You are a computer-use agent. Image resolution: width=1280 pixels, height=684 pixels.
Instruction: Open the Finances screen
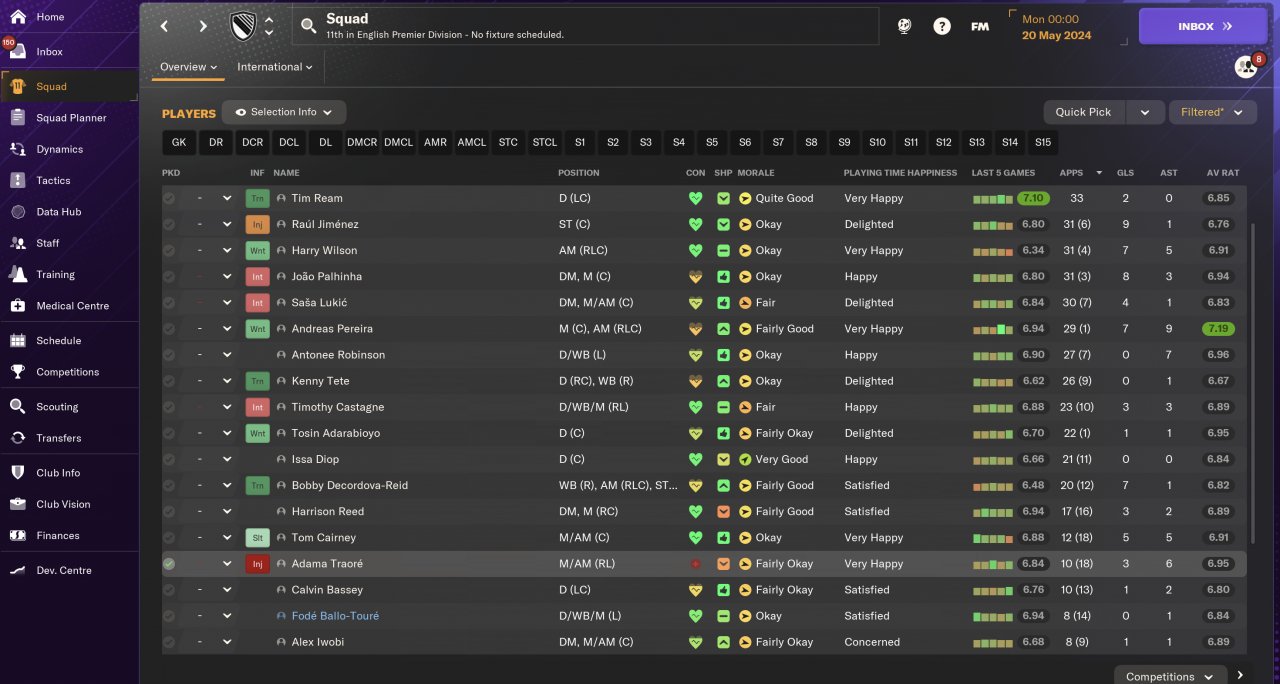(58, 535)
